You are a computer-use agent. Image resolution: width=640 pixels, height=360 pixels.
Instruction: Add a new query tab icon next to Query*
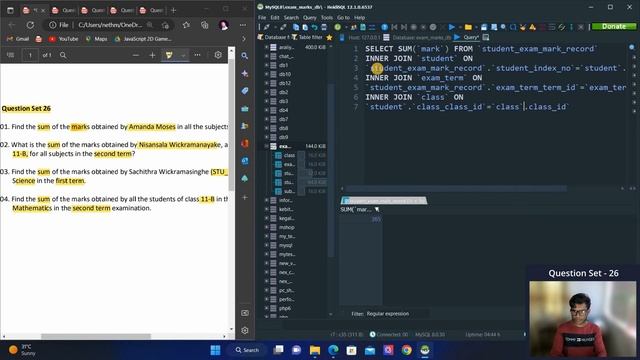[486, 37]
